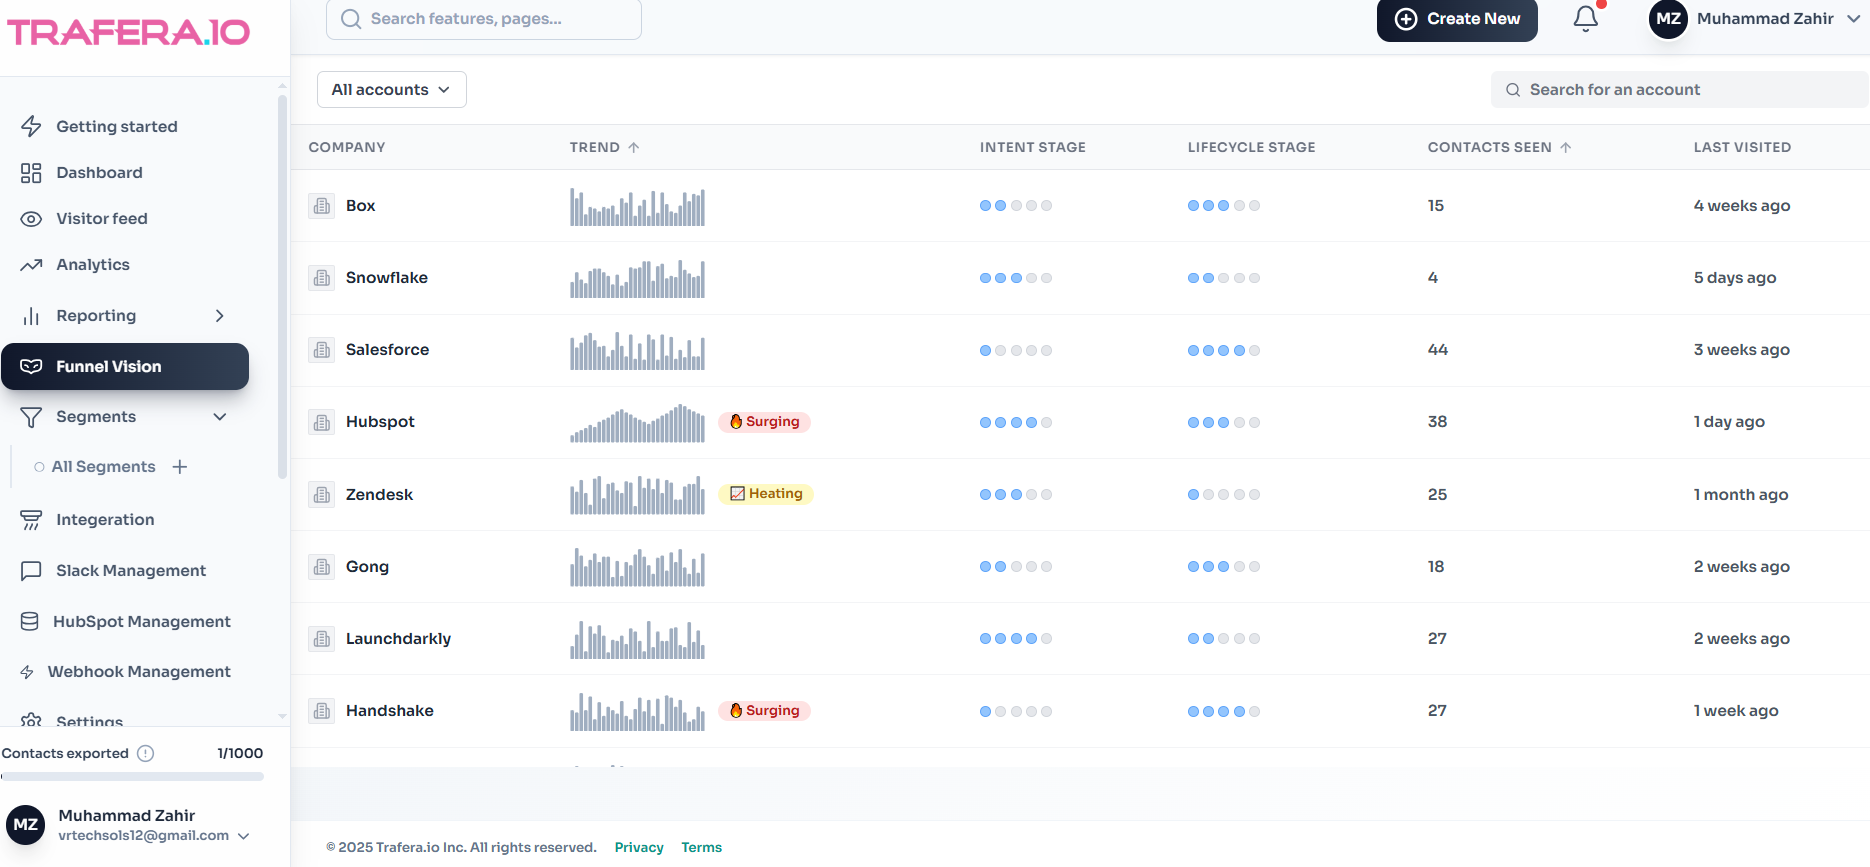Click the HubSpot Management database icon
Image resolution: width=1870 pixels, height=867 pixels.
pyautogui.click(x=30, y=622)
